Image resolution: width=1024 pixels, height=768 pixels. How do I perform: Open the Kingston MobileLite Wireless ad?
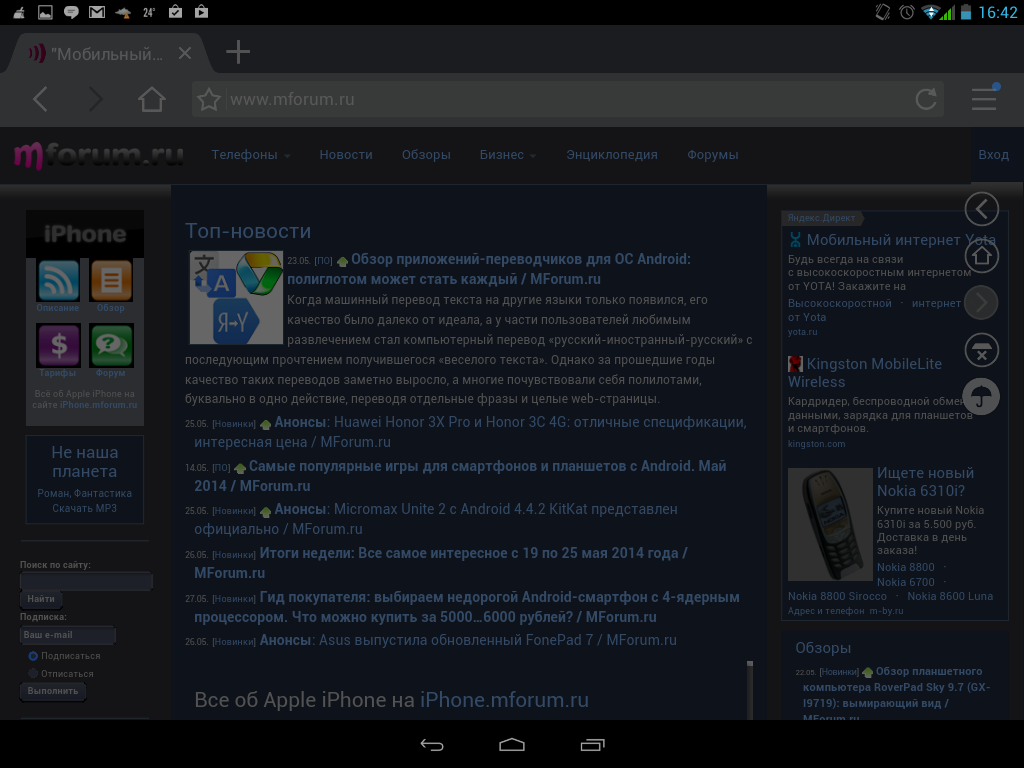point(865,373)
